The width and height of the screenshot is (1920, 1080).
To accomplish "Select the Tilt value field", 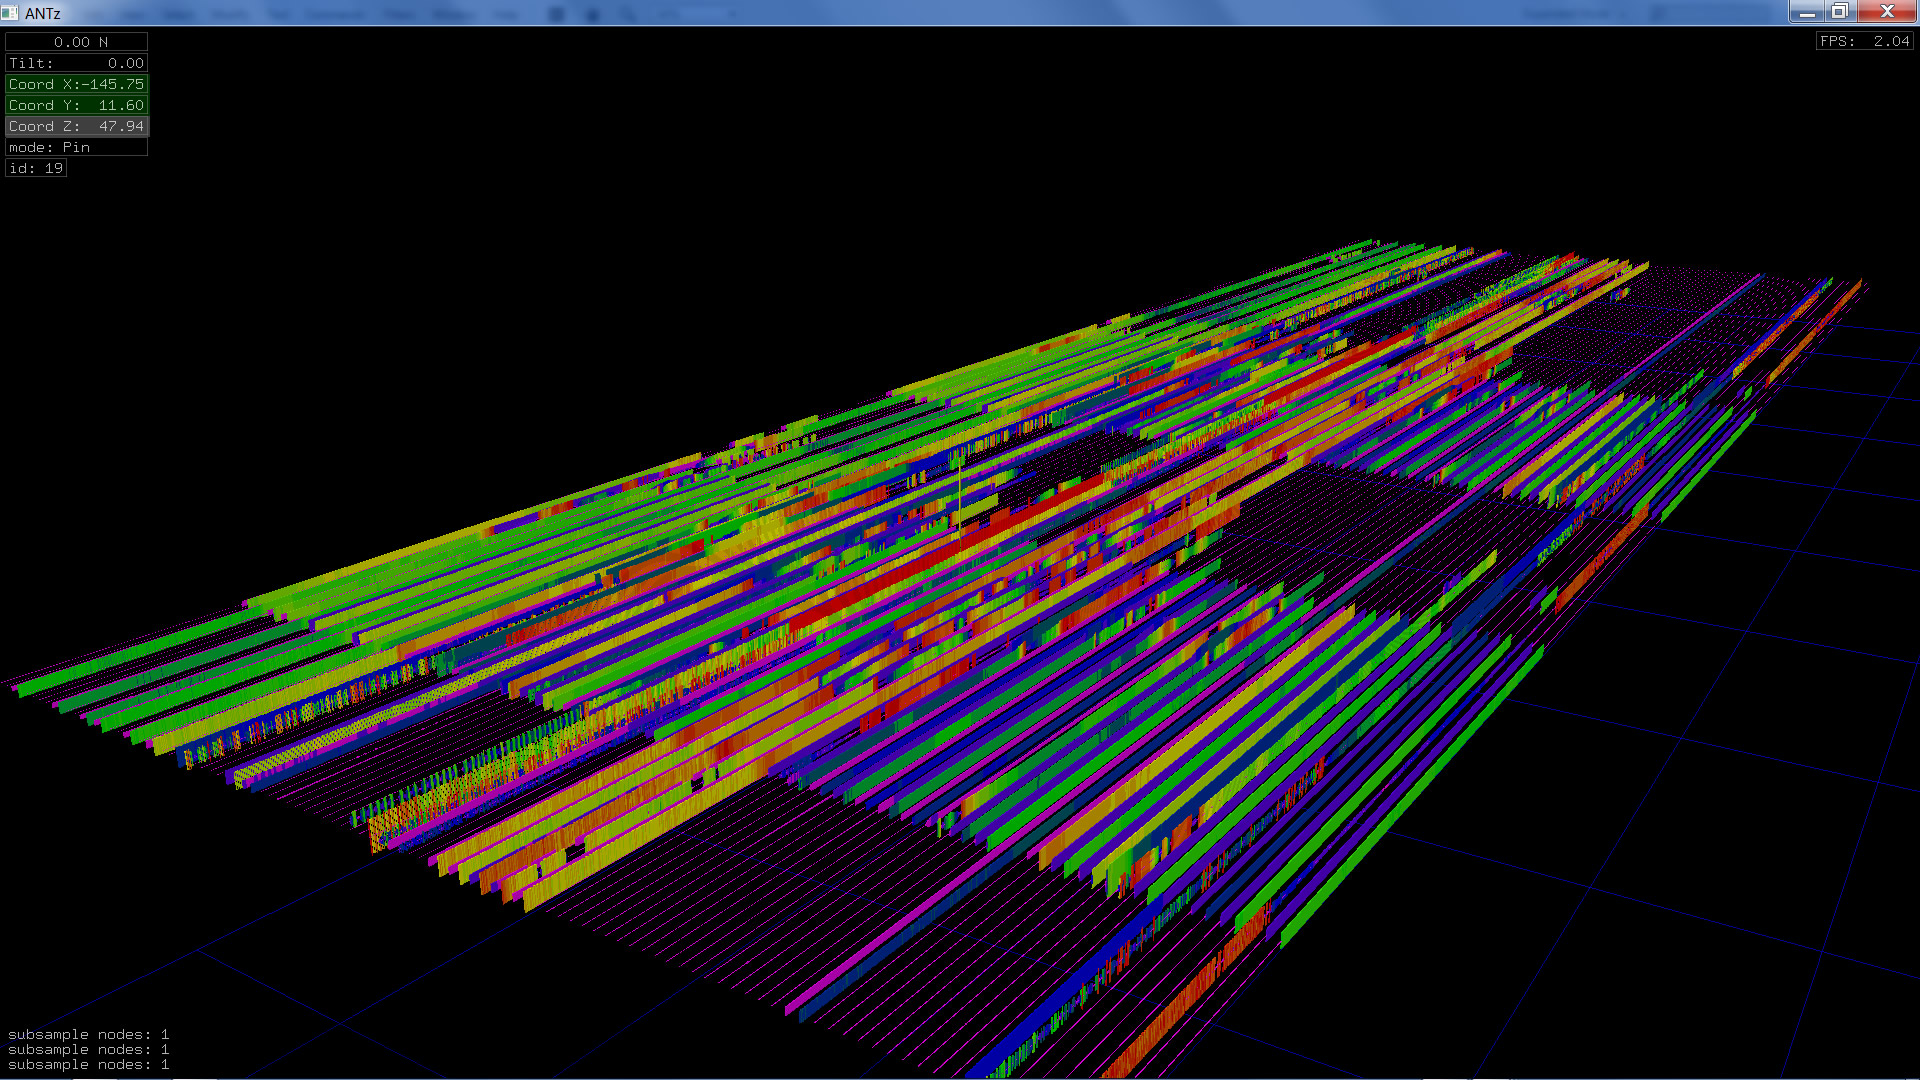I will pyautogui.click(x=77, y=63).
